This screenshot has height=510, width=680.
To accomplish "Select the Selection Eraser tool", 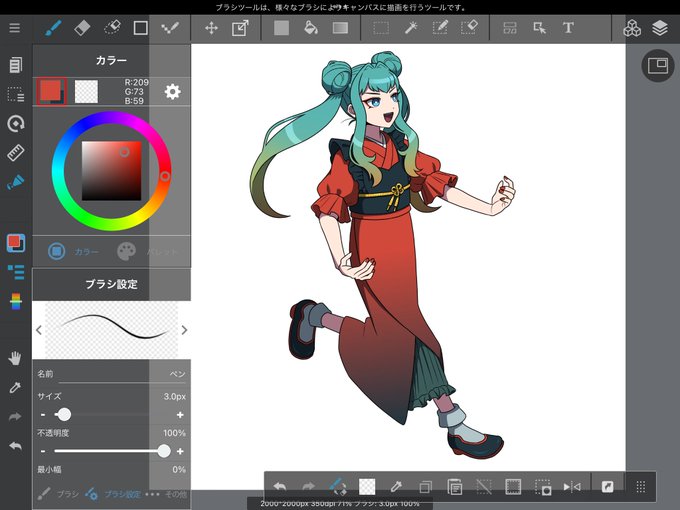I will point(469,28).
